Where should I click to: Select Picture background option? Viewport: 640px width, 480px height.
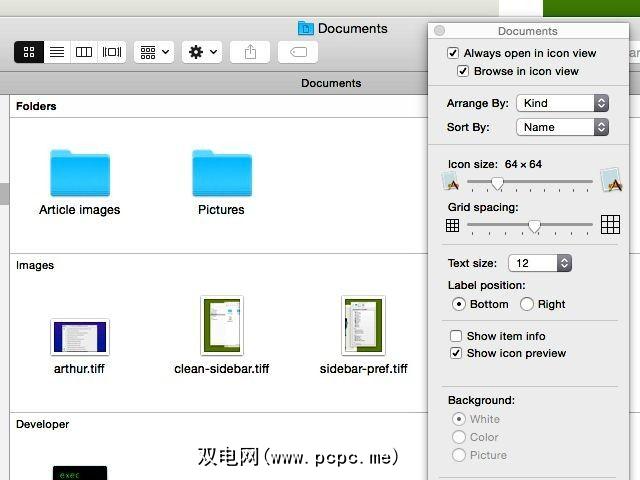coord(459,455)
